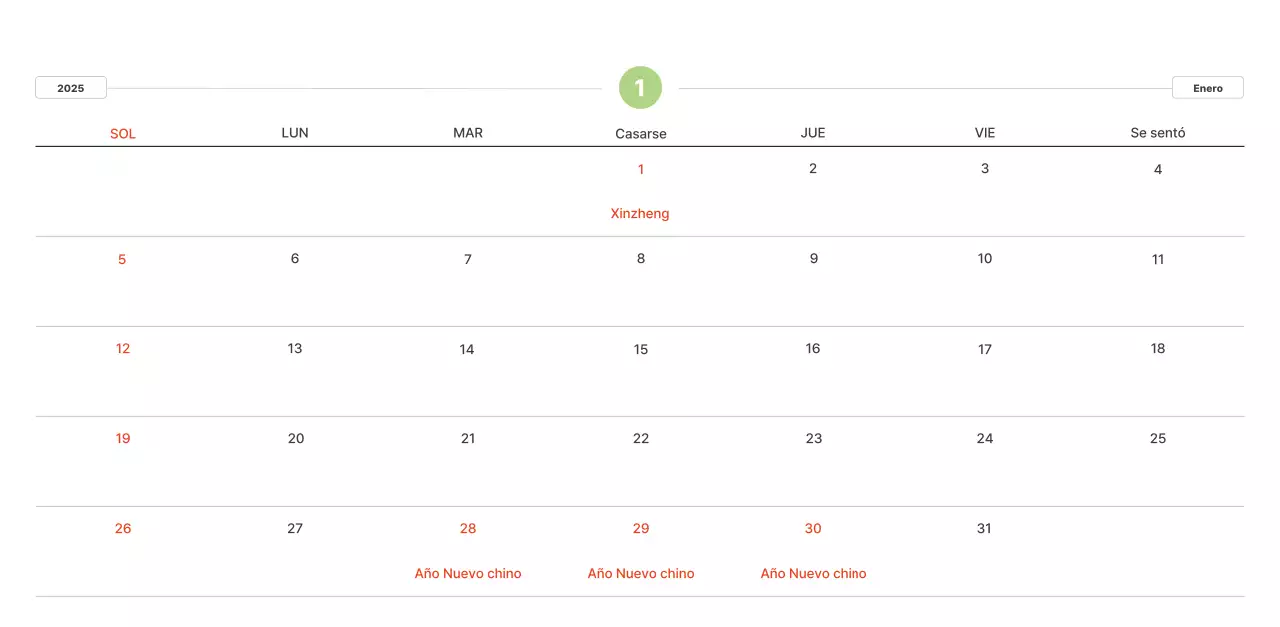Select January 1 in the calendar
1280x627 pixels.
coord(641,169)
